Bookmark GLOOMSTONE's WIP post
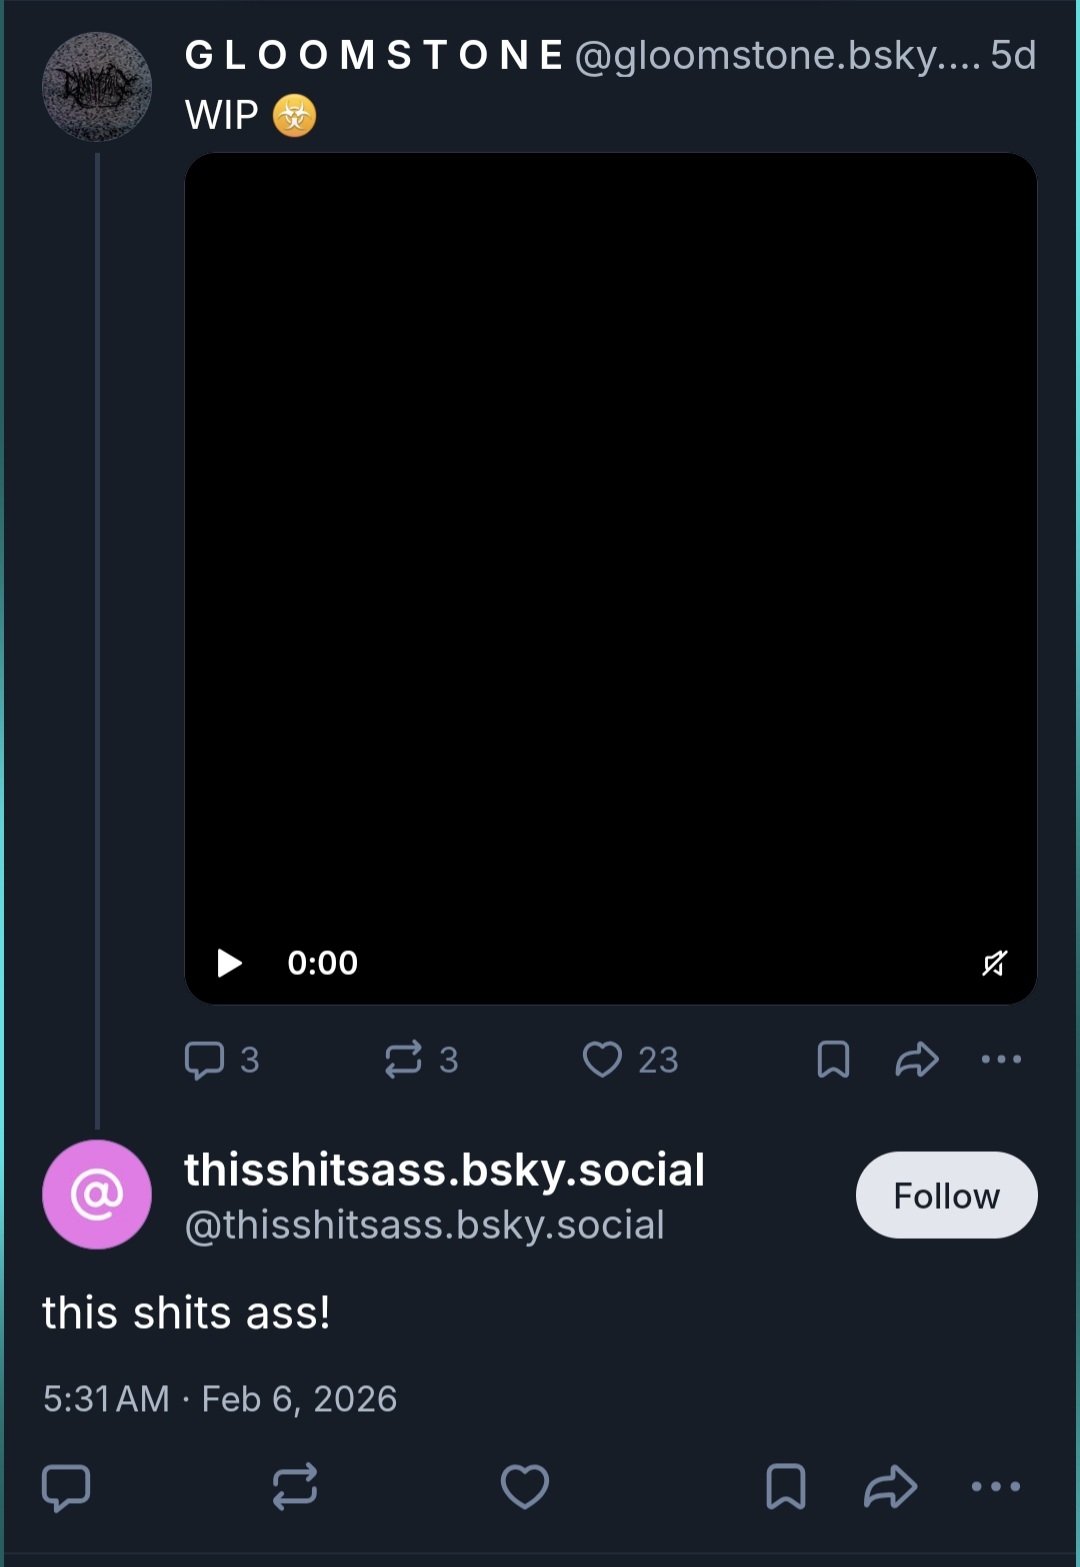The width and height of the screenshot is (1080, 1567). tap(833, 1060)
